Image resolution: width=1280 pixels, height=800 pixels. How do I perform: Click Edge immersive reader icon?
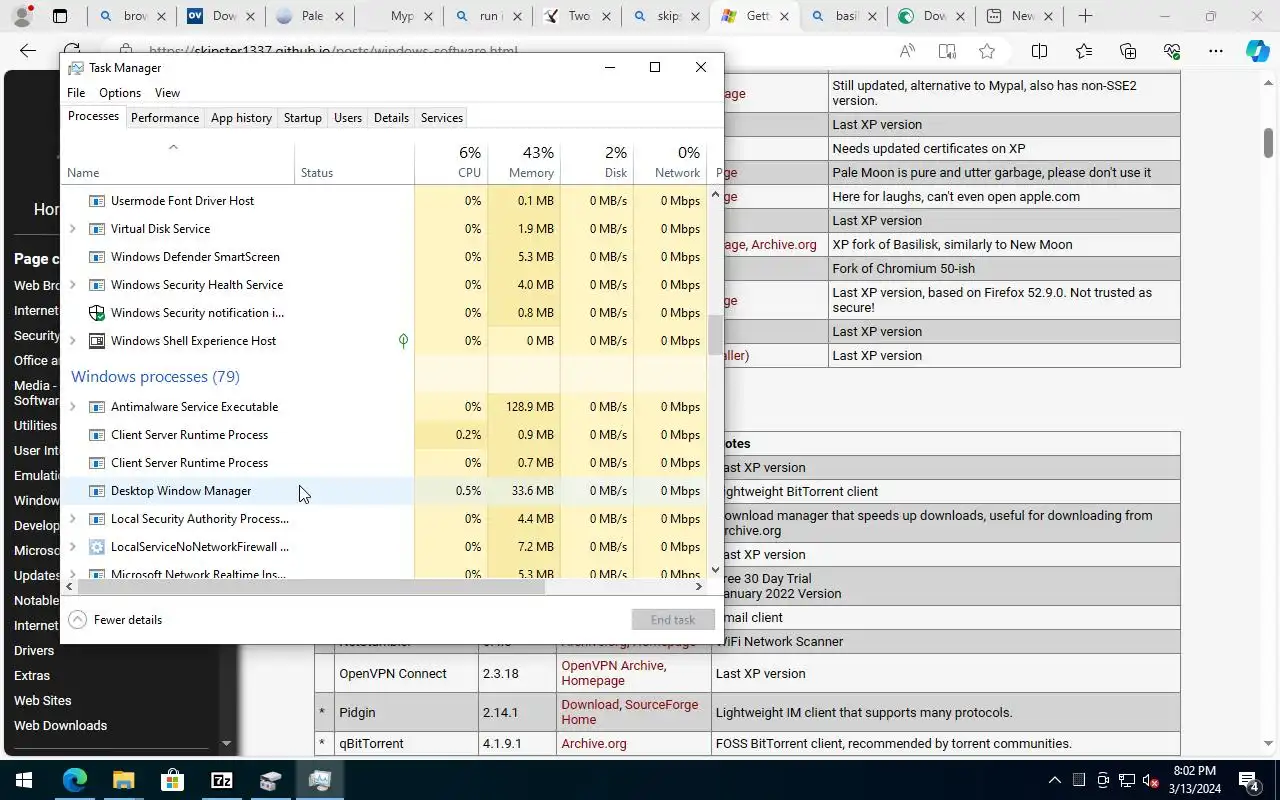point(947,51)
